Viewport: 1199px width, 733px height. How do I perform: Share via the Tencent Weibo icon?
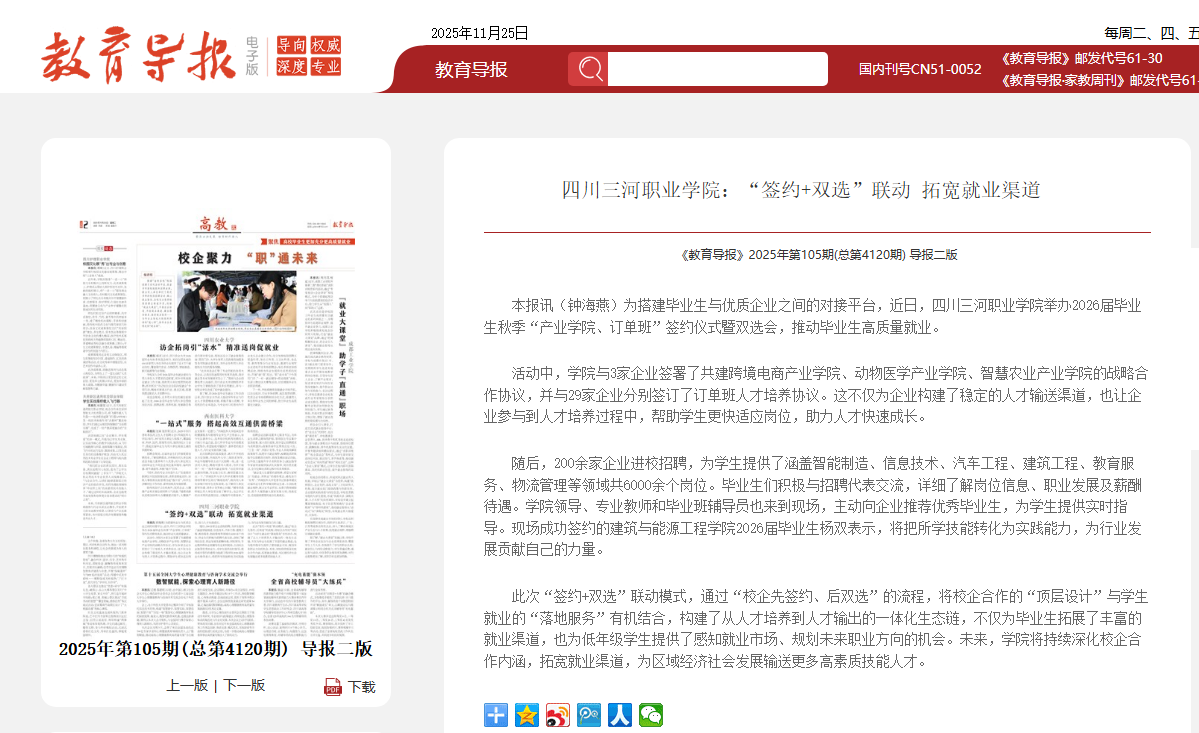coord(588,715)
